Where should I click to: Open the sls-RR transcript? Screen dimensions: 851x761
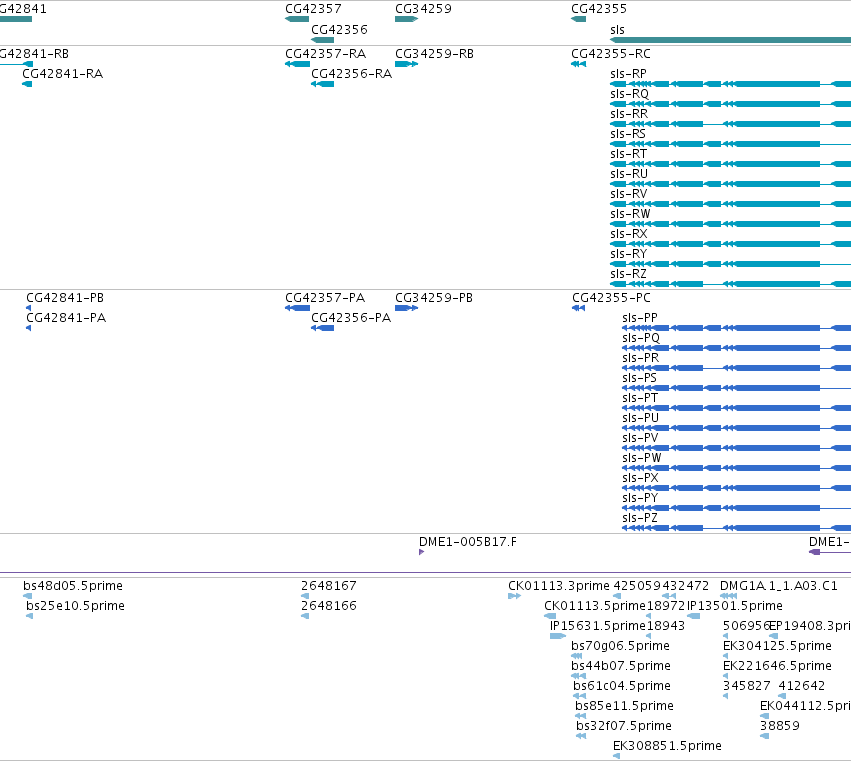coord(629,114)
